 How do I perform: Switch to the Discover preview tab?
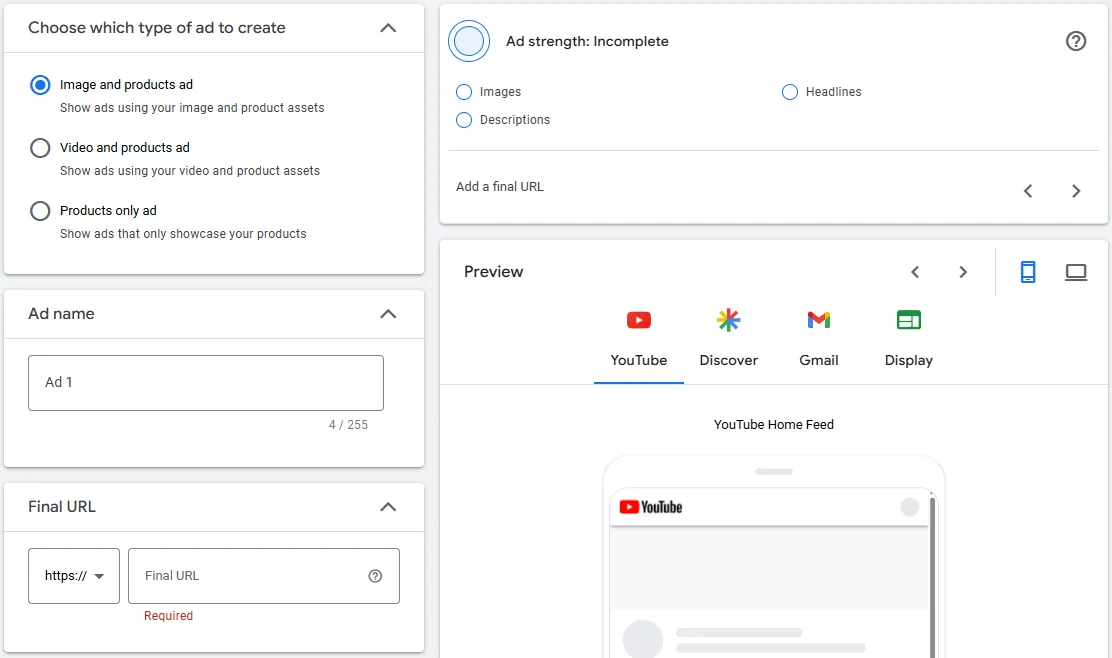click(728, 340)
